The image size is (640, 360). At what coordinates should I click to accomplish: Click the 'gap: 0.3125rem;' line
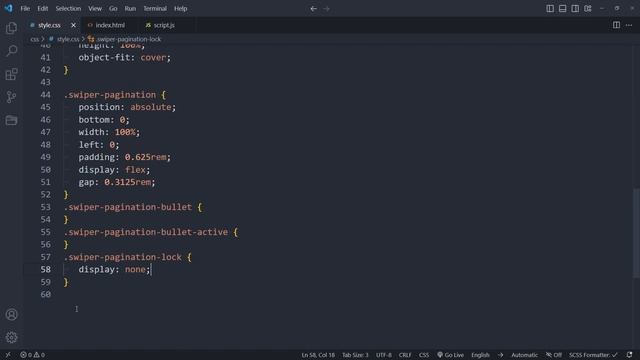click(x=117, y=182)
